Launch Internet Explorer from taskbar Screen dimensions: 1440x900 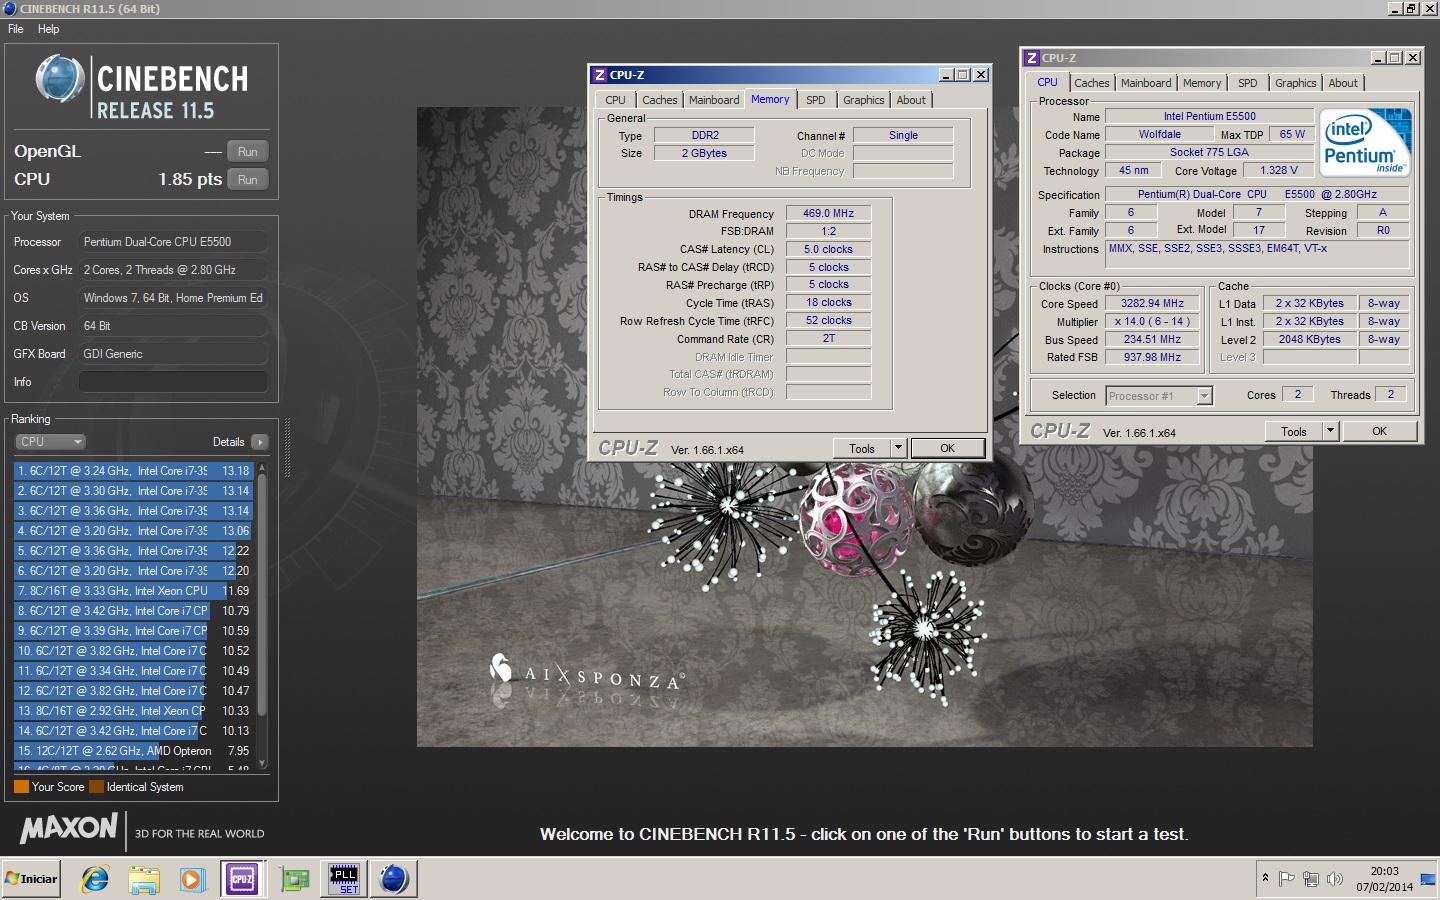coord(95,879)
